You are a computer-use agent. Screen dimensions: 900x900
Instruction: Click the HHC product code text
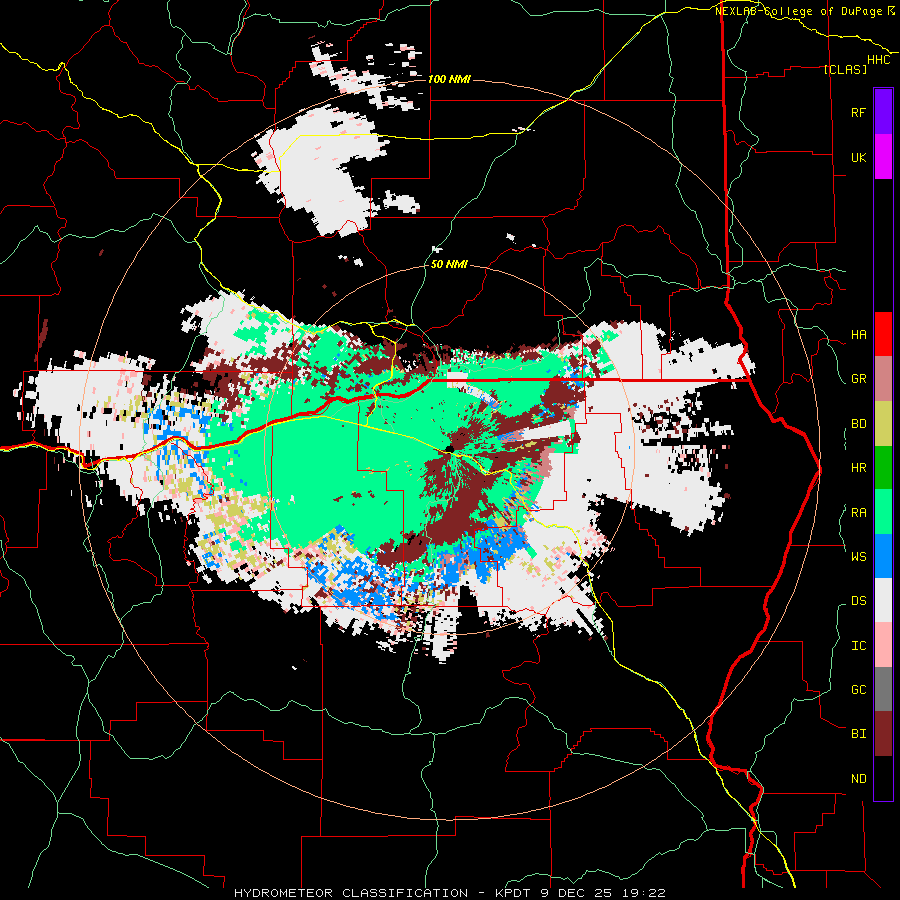pos(879,60)
